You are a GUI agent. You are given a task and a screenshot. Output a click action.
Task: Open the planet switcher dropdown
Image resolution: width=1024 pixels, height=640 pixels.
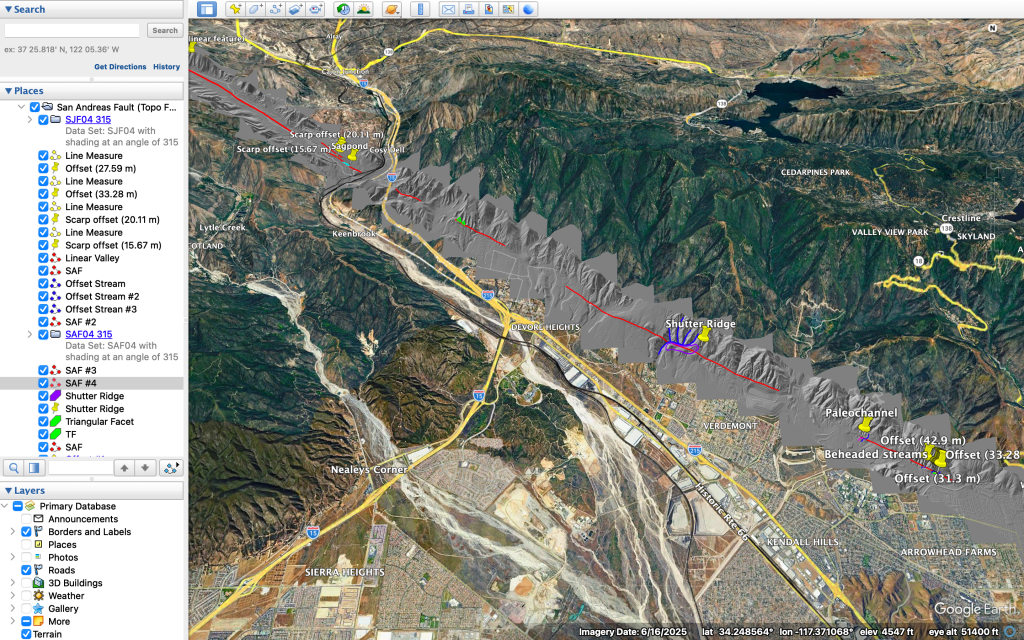392,9
